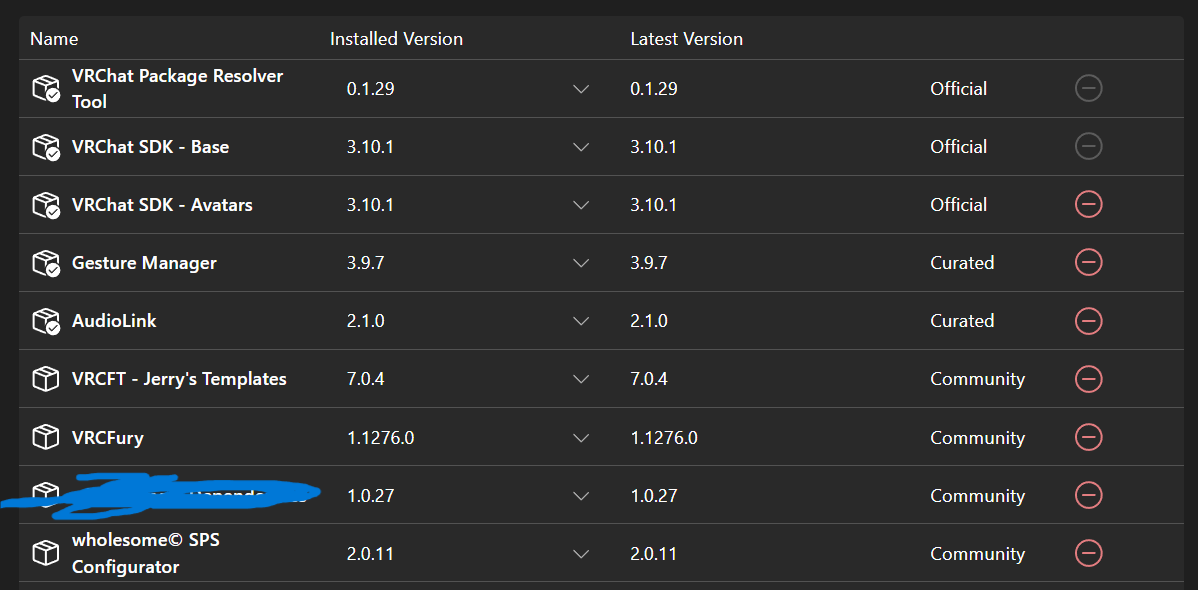Select the VRChat SDK - Avatars row name
1198x590 pixels.
[162, 205]
